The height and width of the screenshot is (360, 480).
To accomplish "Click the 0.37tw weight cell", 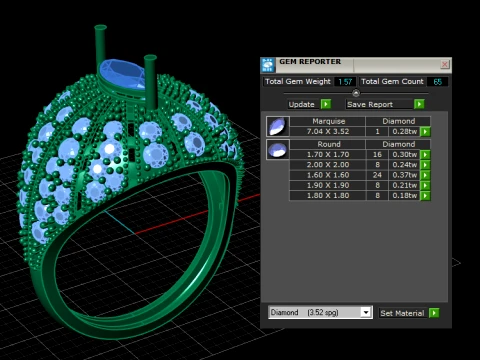I will click(x=404, y=175).
